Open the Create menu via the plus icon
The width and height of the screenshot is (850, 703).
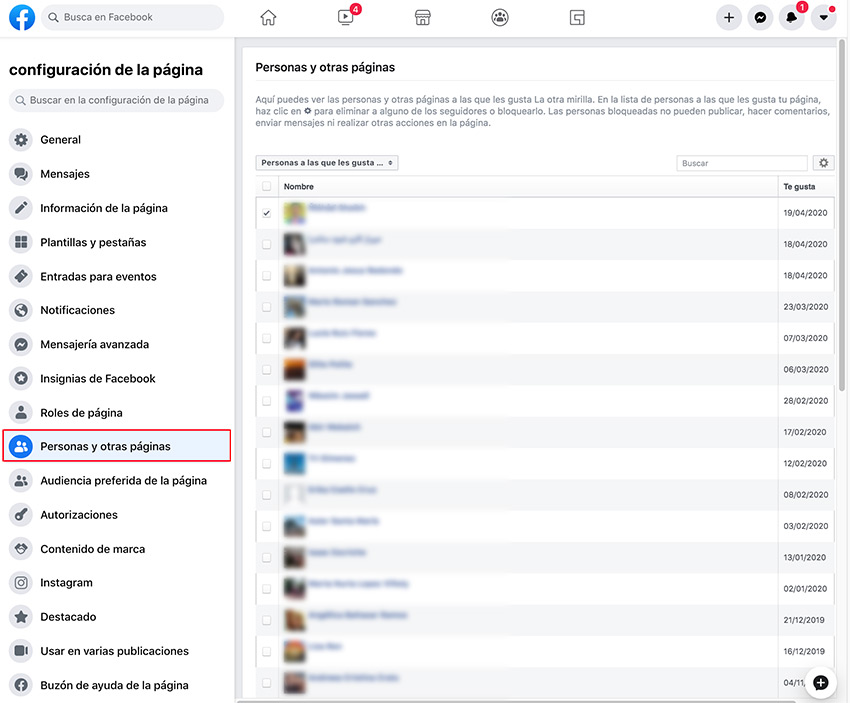728,17
